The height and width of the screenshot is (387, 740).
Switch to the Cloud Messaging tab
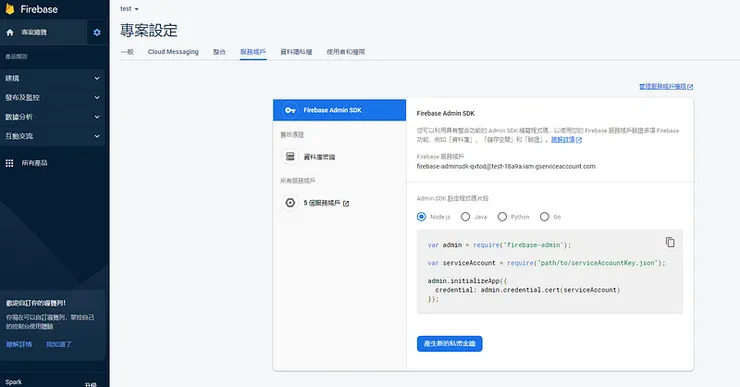pos(173,52)
